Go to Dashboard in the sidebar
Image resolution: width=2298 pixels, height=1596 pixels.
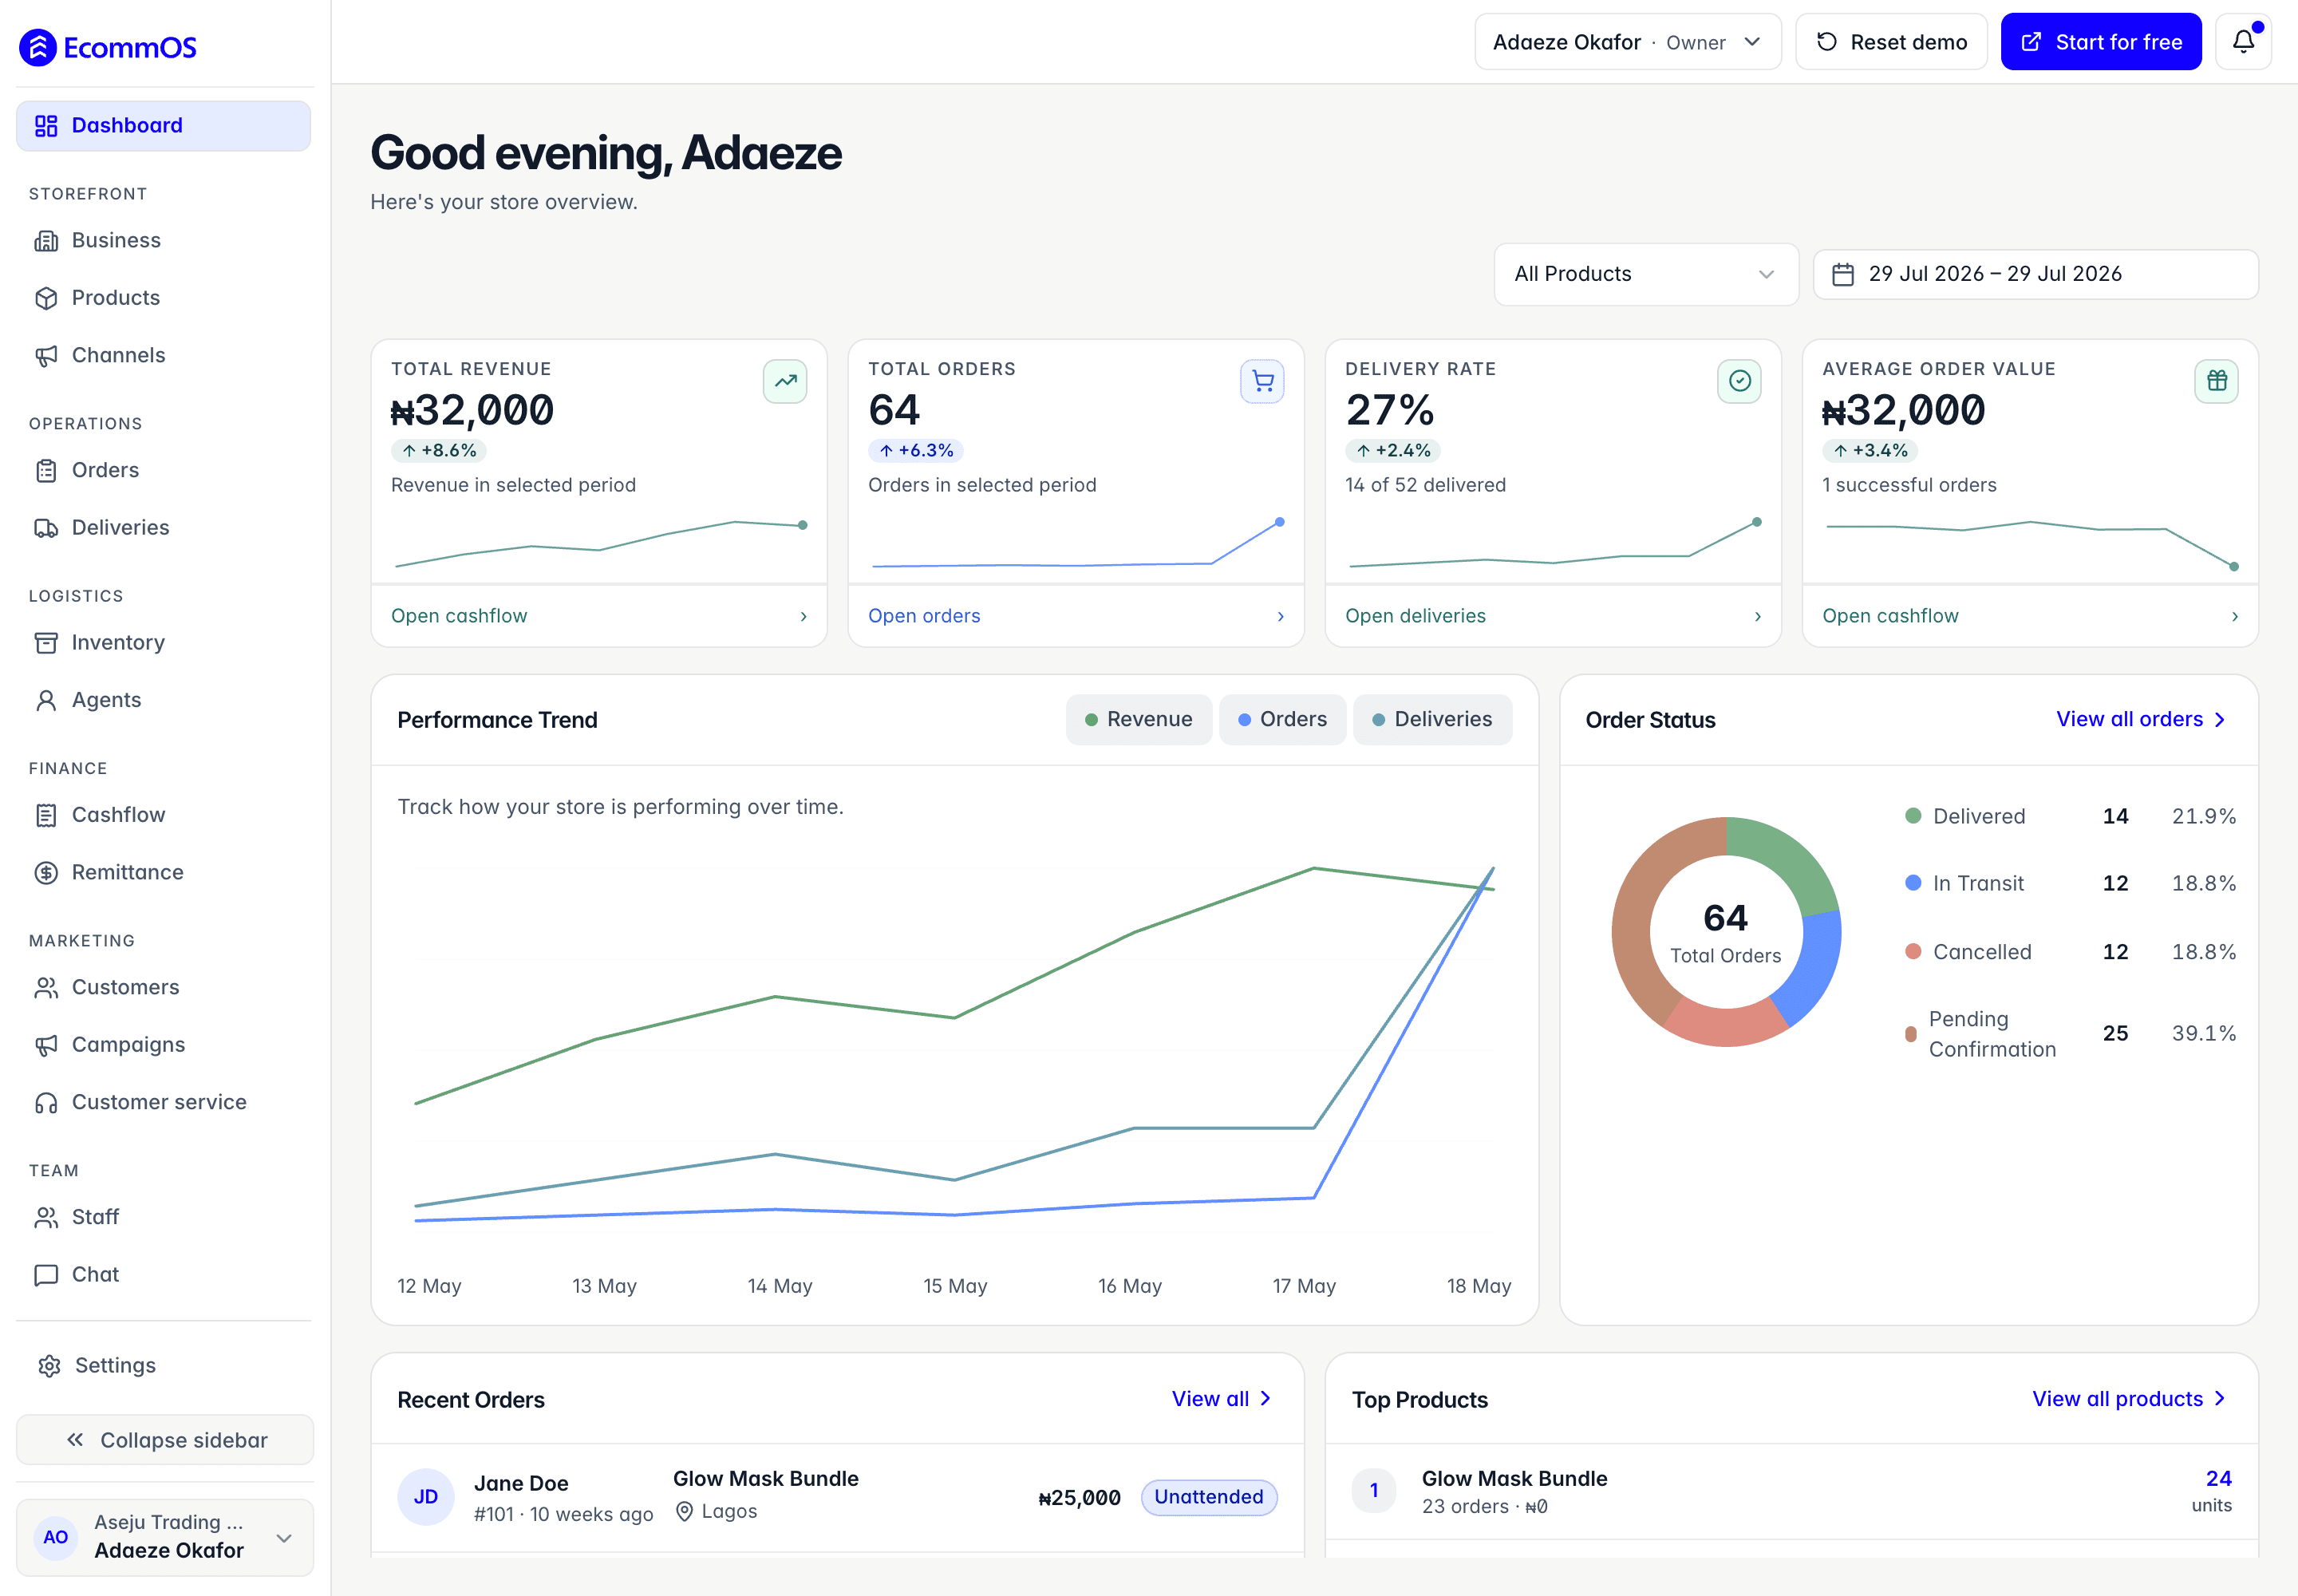point(163,126)
